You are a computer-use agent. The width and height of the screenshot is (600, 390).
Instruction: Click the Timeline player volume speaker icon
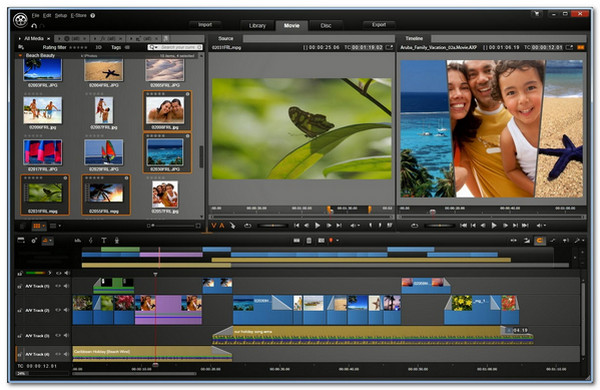tap(539, 226)
